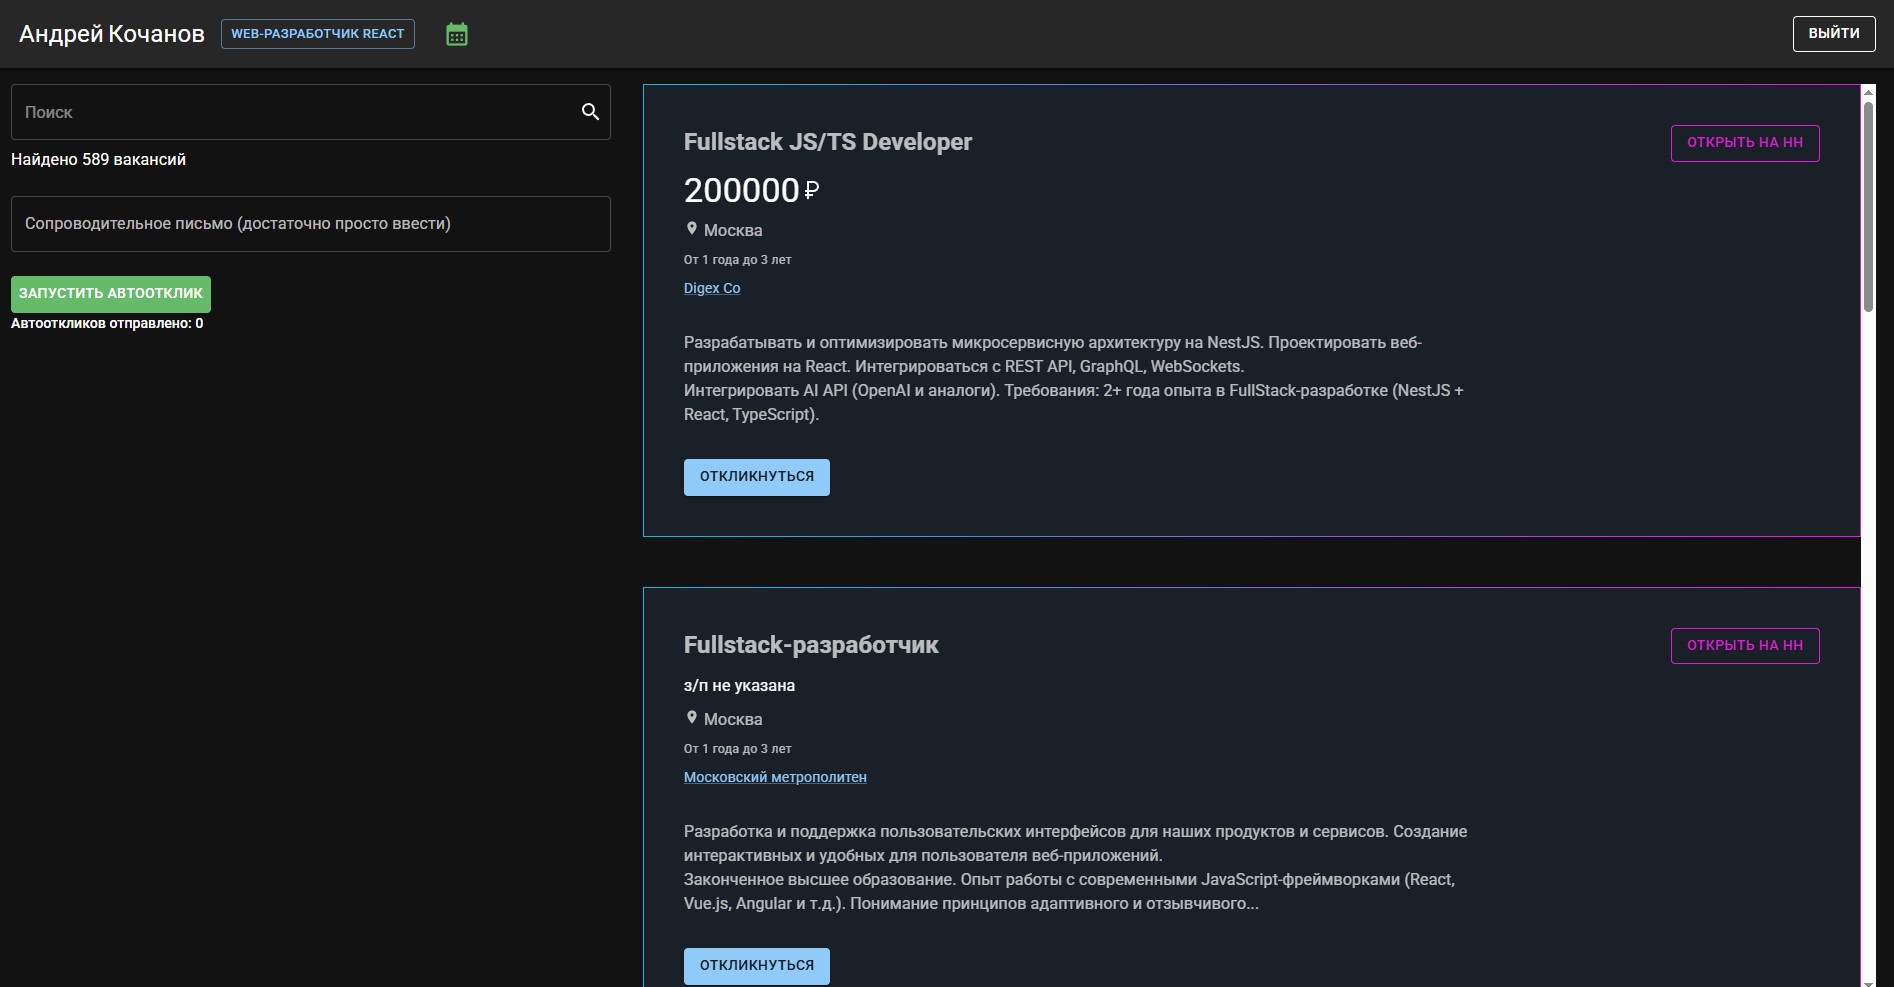Open the Московский метрополитен company link

coord(775,777)
